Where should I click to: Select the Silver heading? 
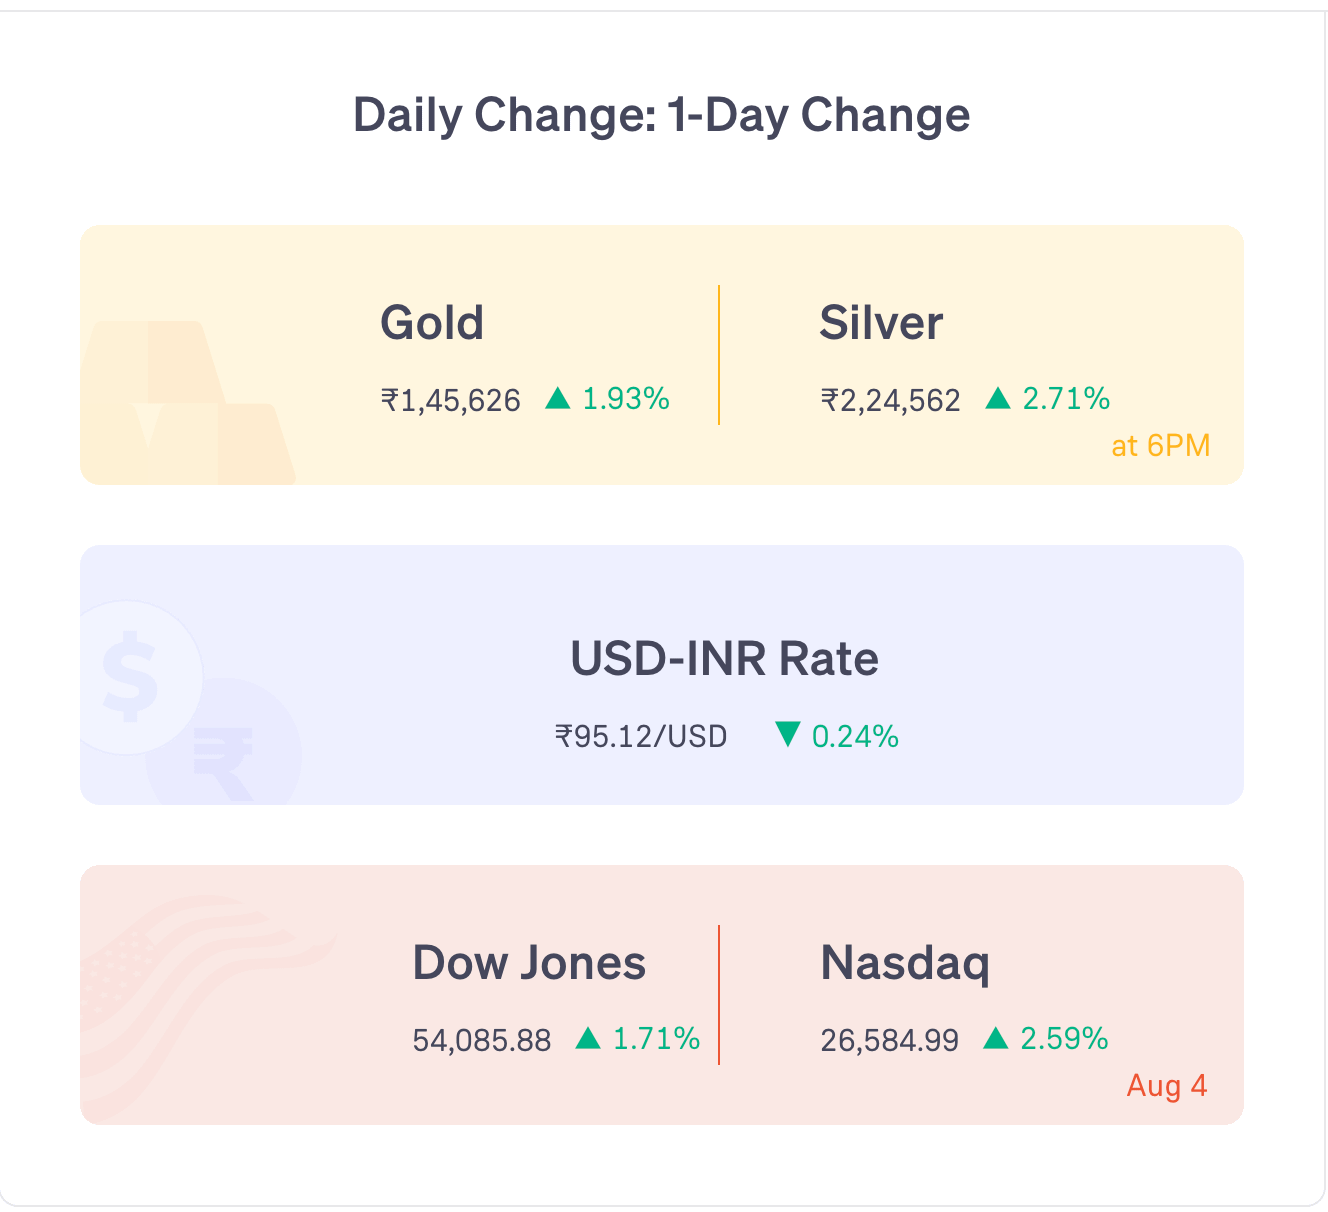point(881,323)
